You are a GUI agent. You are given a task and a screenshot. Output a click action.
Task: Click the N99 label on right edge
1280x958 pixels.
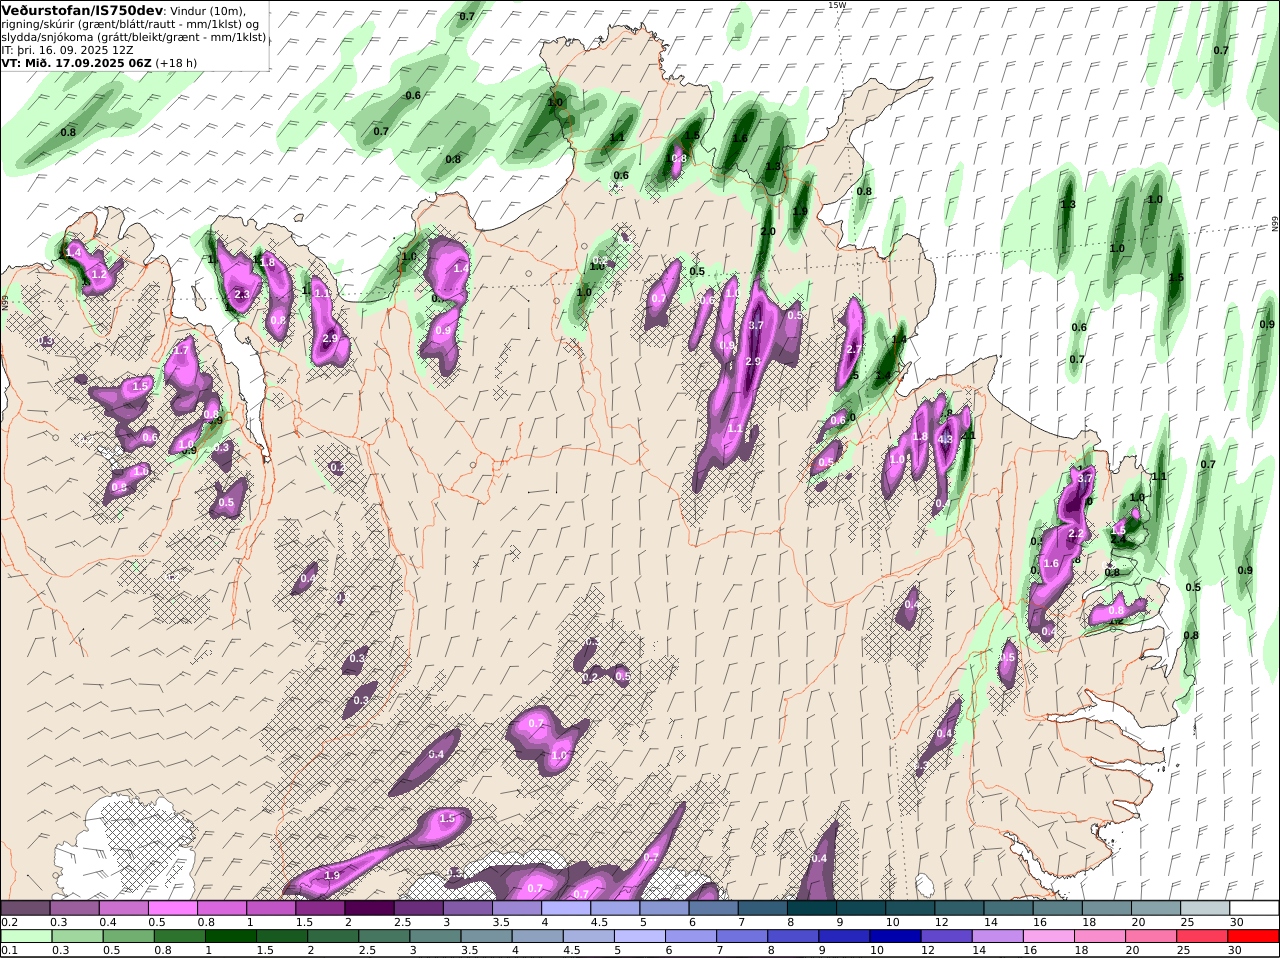1275,224
